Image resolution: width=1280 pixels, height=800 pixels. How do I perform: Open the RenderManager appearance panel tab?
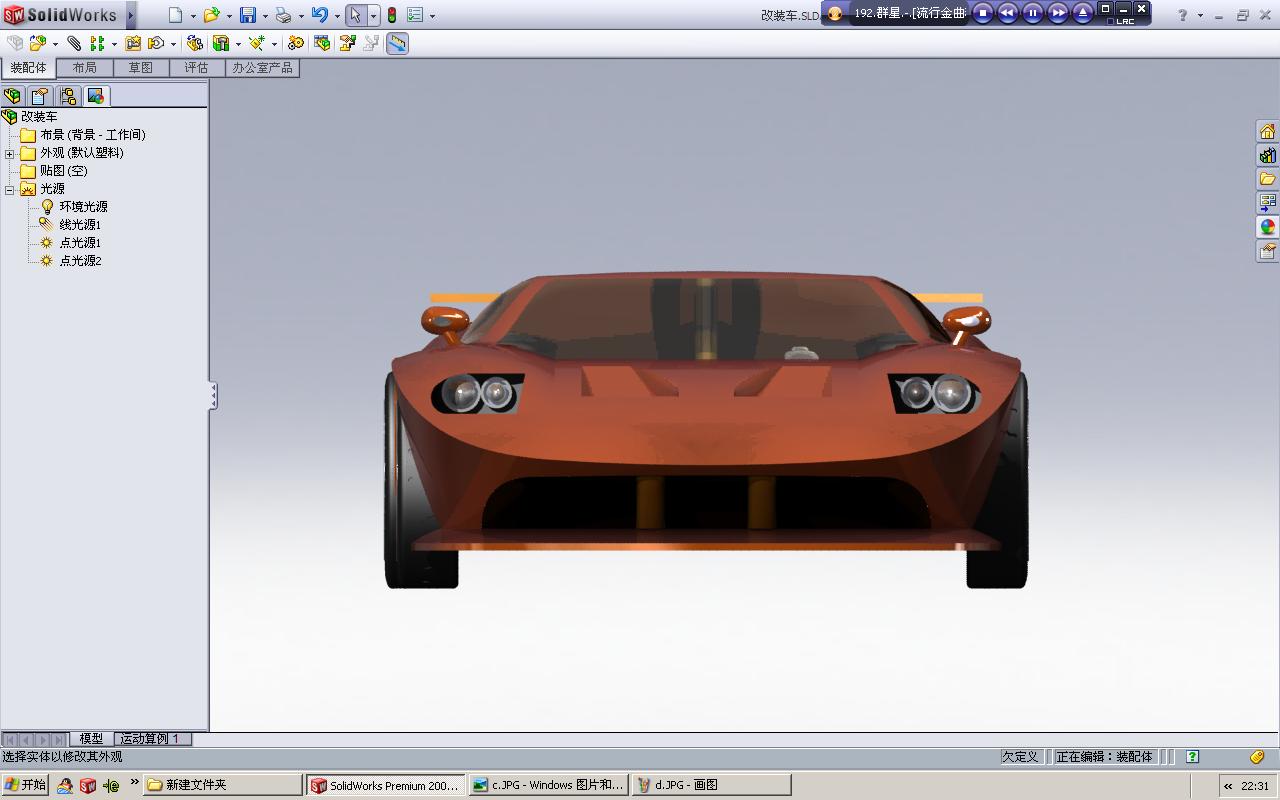click(96, 96)
